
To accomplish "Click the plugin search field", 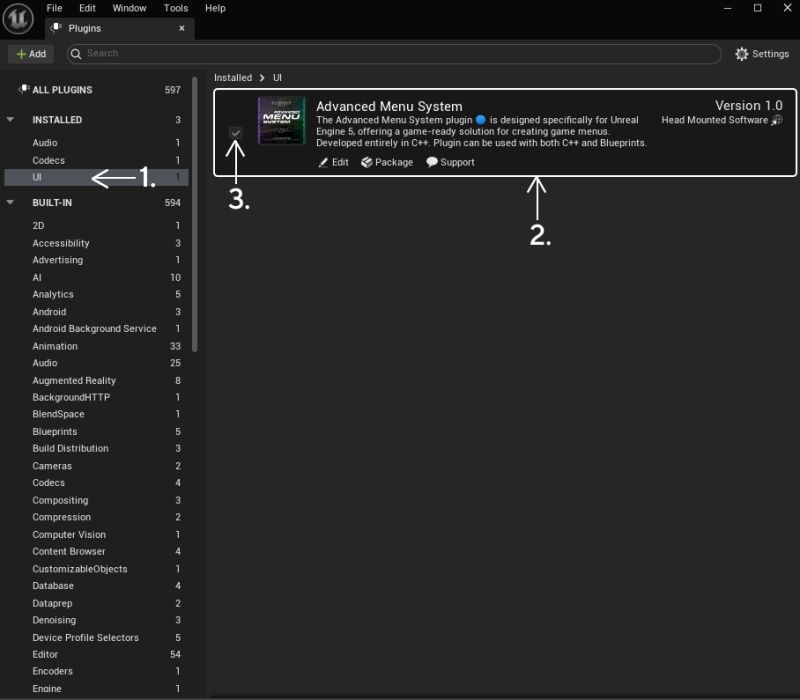I will point(394,54).
